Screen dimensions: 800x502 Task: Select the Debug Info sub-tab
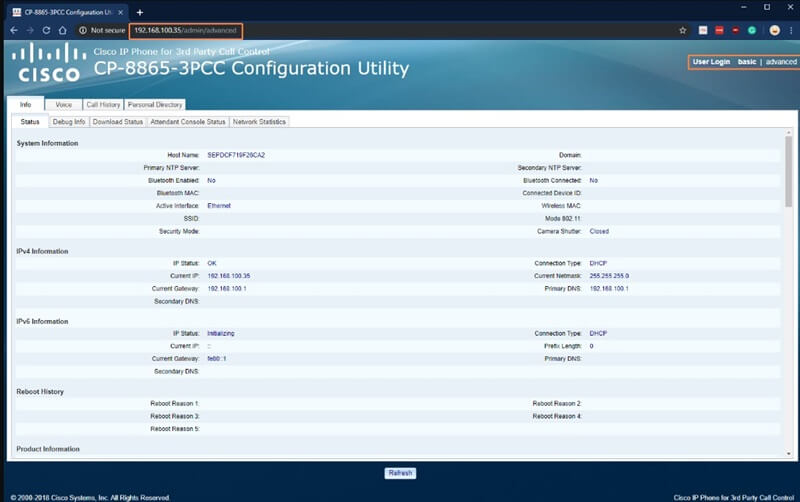pyautogui.click(x=69, y=122)
